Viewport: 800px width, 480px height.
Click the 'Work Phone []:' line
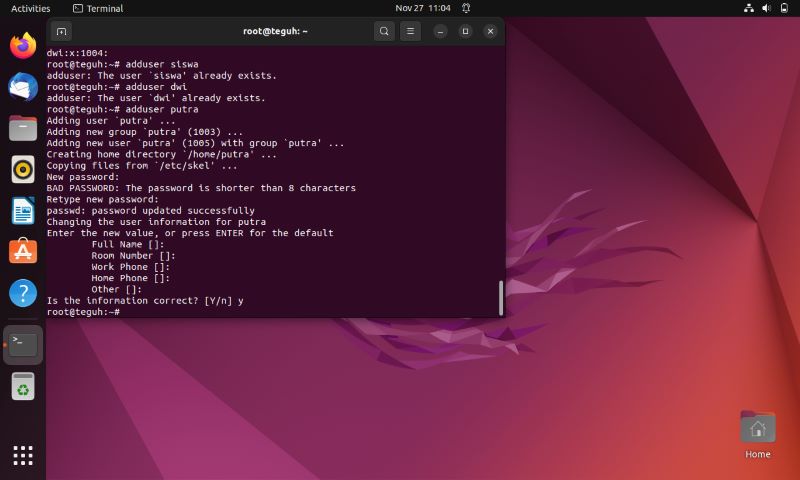click(x=131, y=267)
